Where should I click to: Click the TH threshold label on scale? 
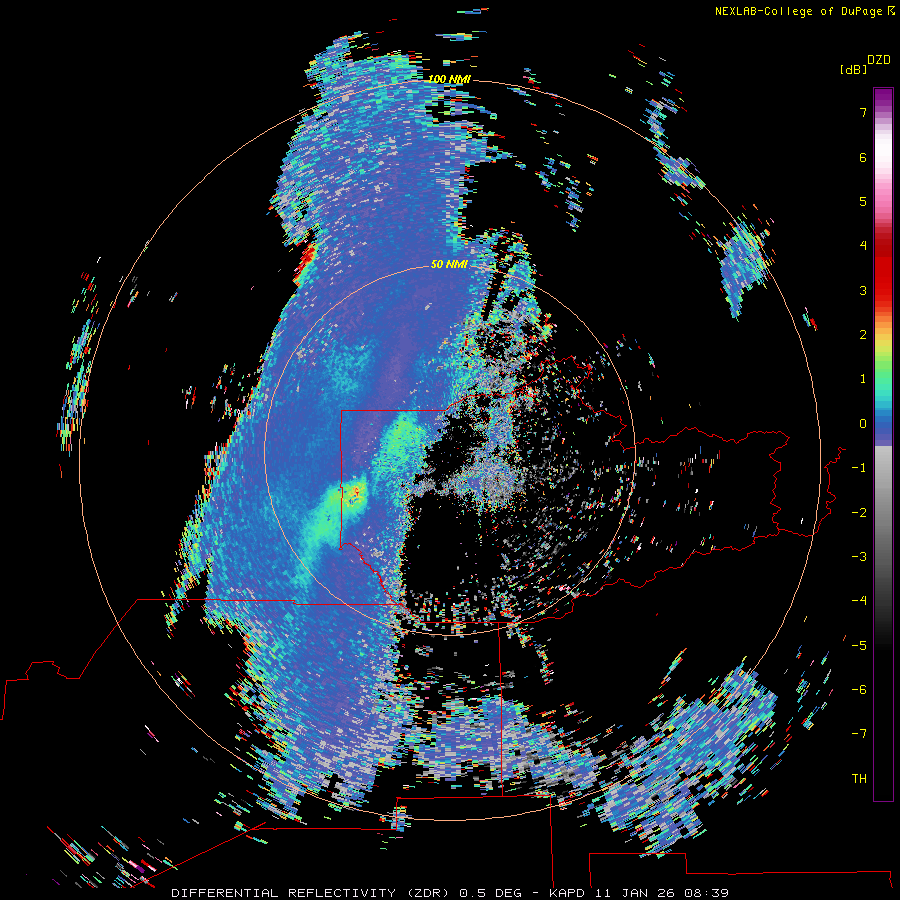(859, 779)
